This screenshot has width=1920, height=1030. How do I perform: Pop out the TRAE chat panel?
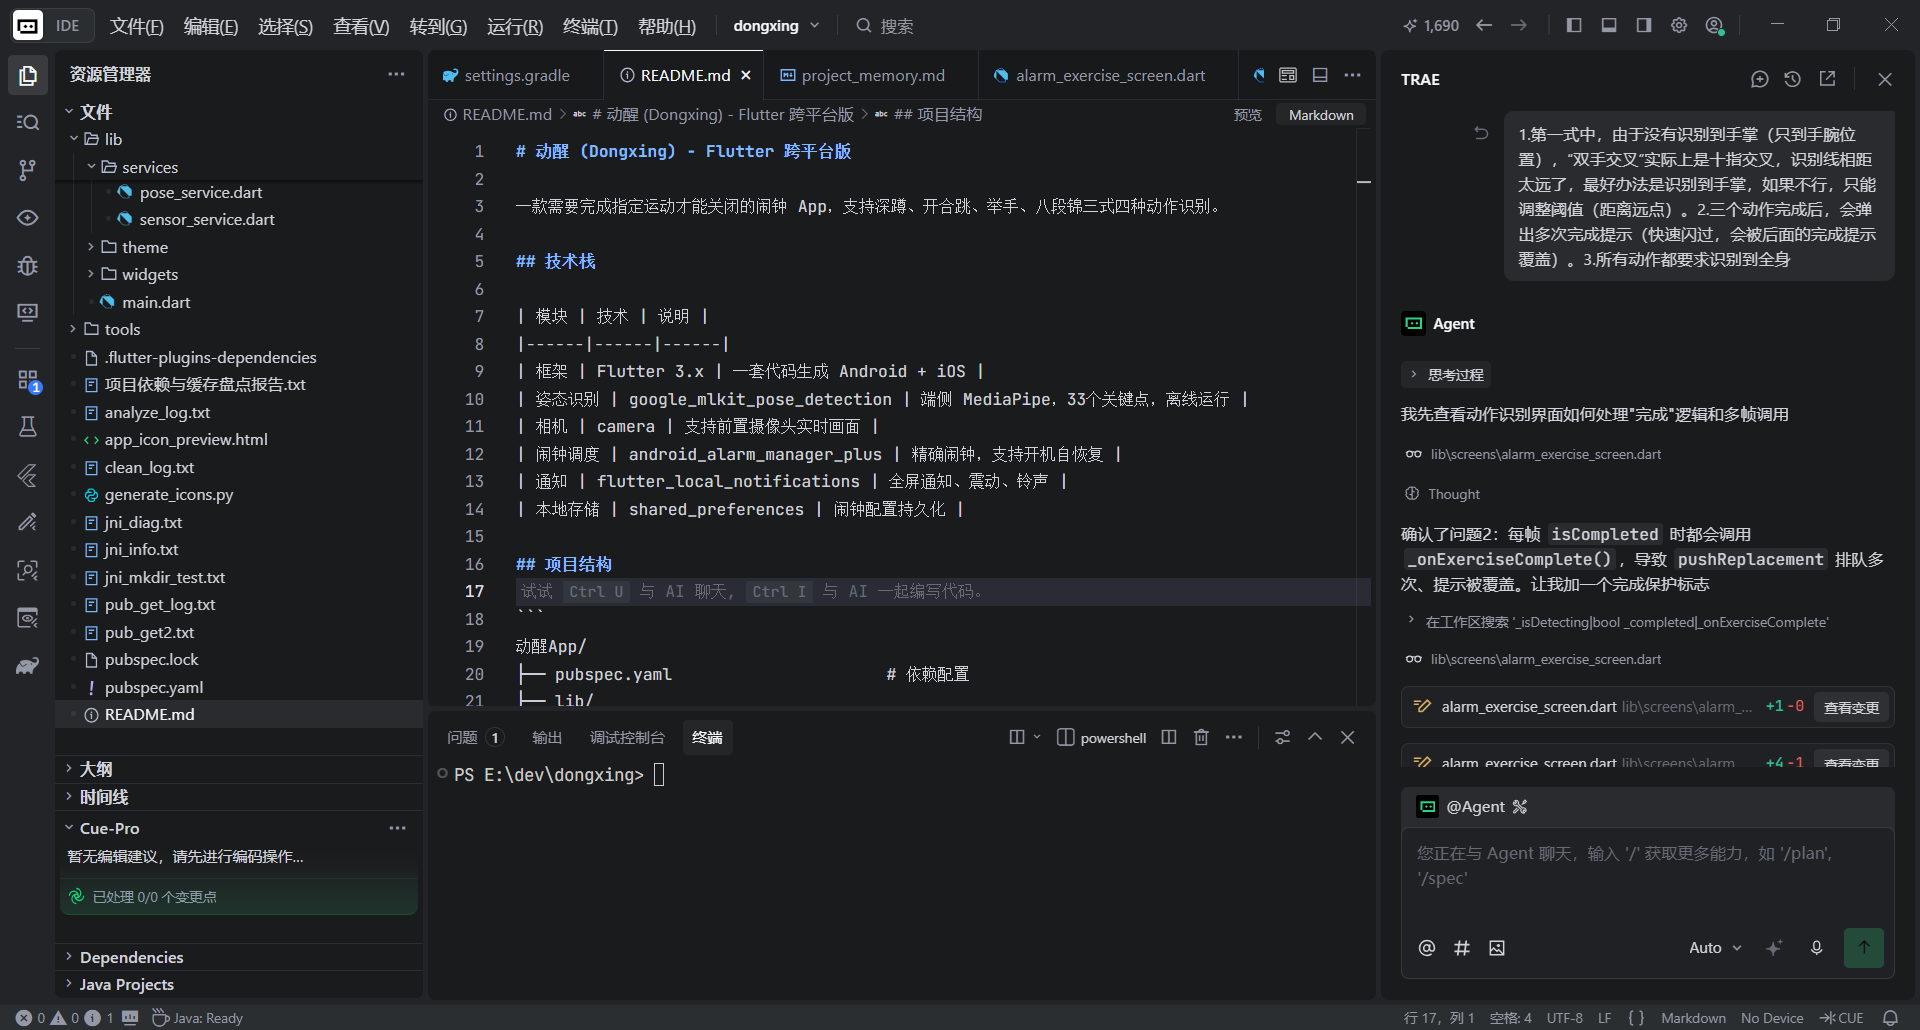pos(1827,79)
